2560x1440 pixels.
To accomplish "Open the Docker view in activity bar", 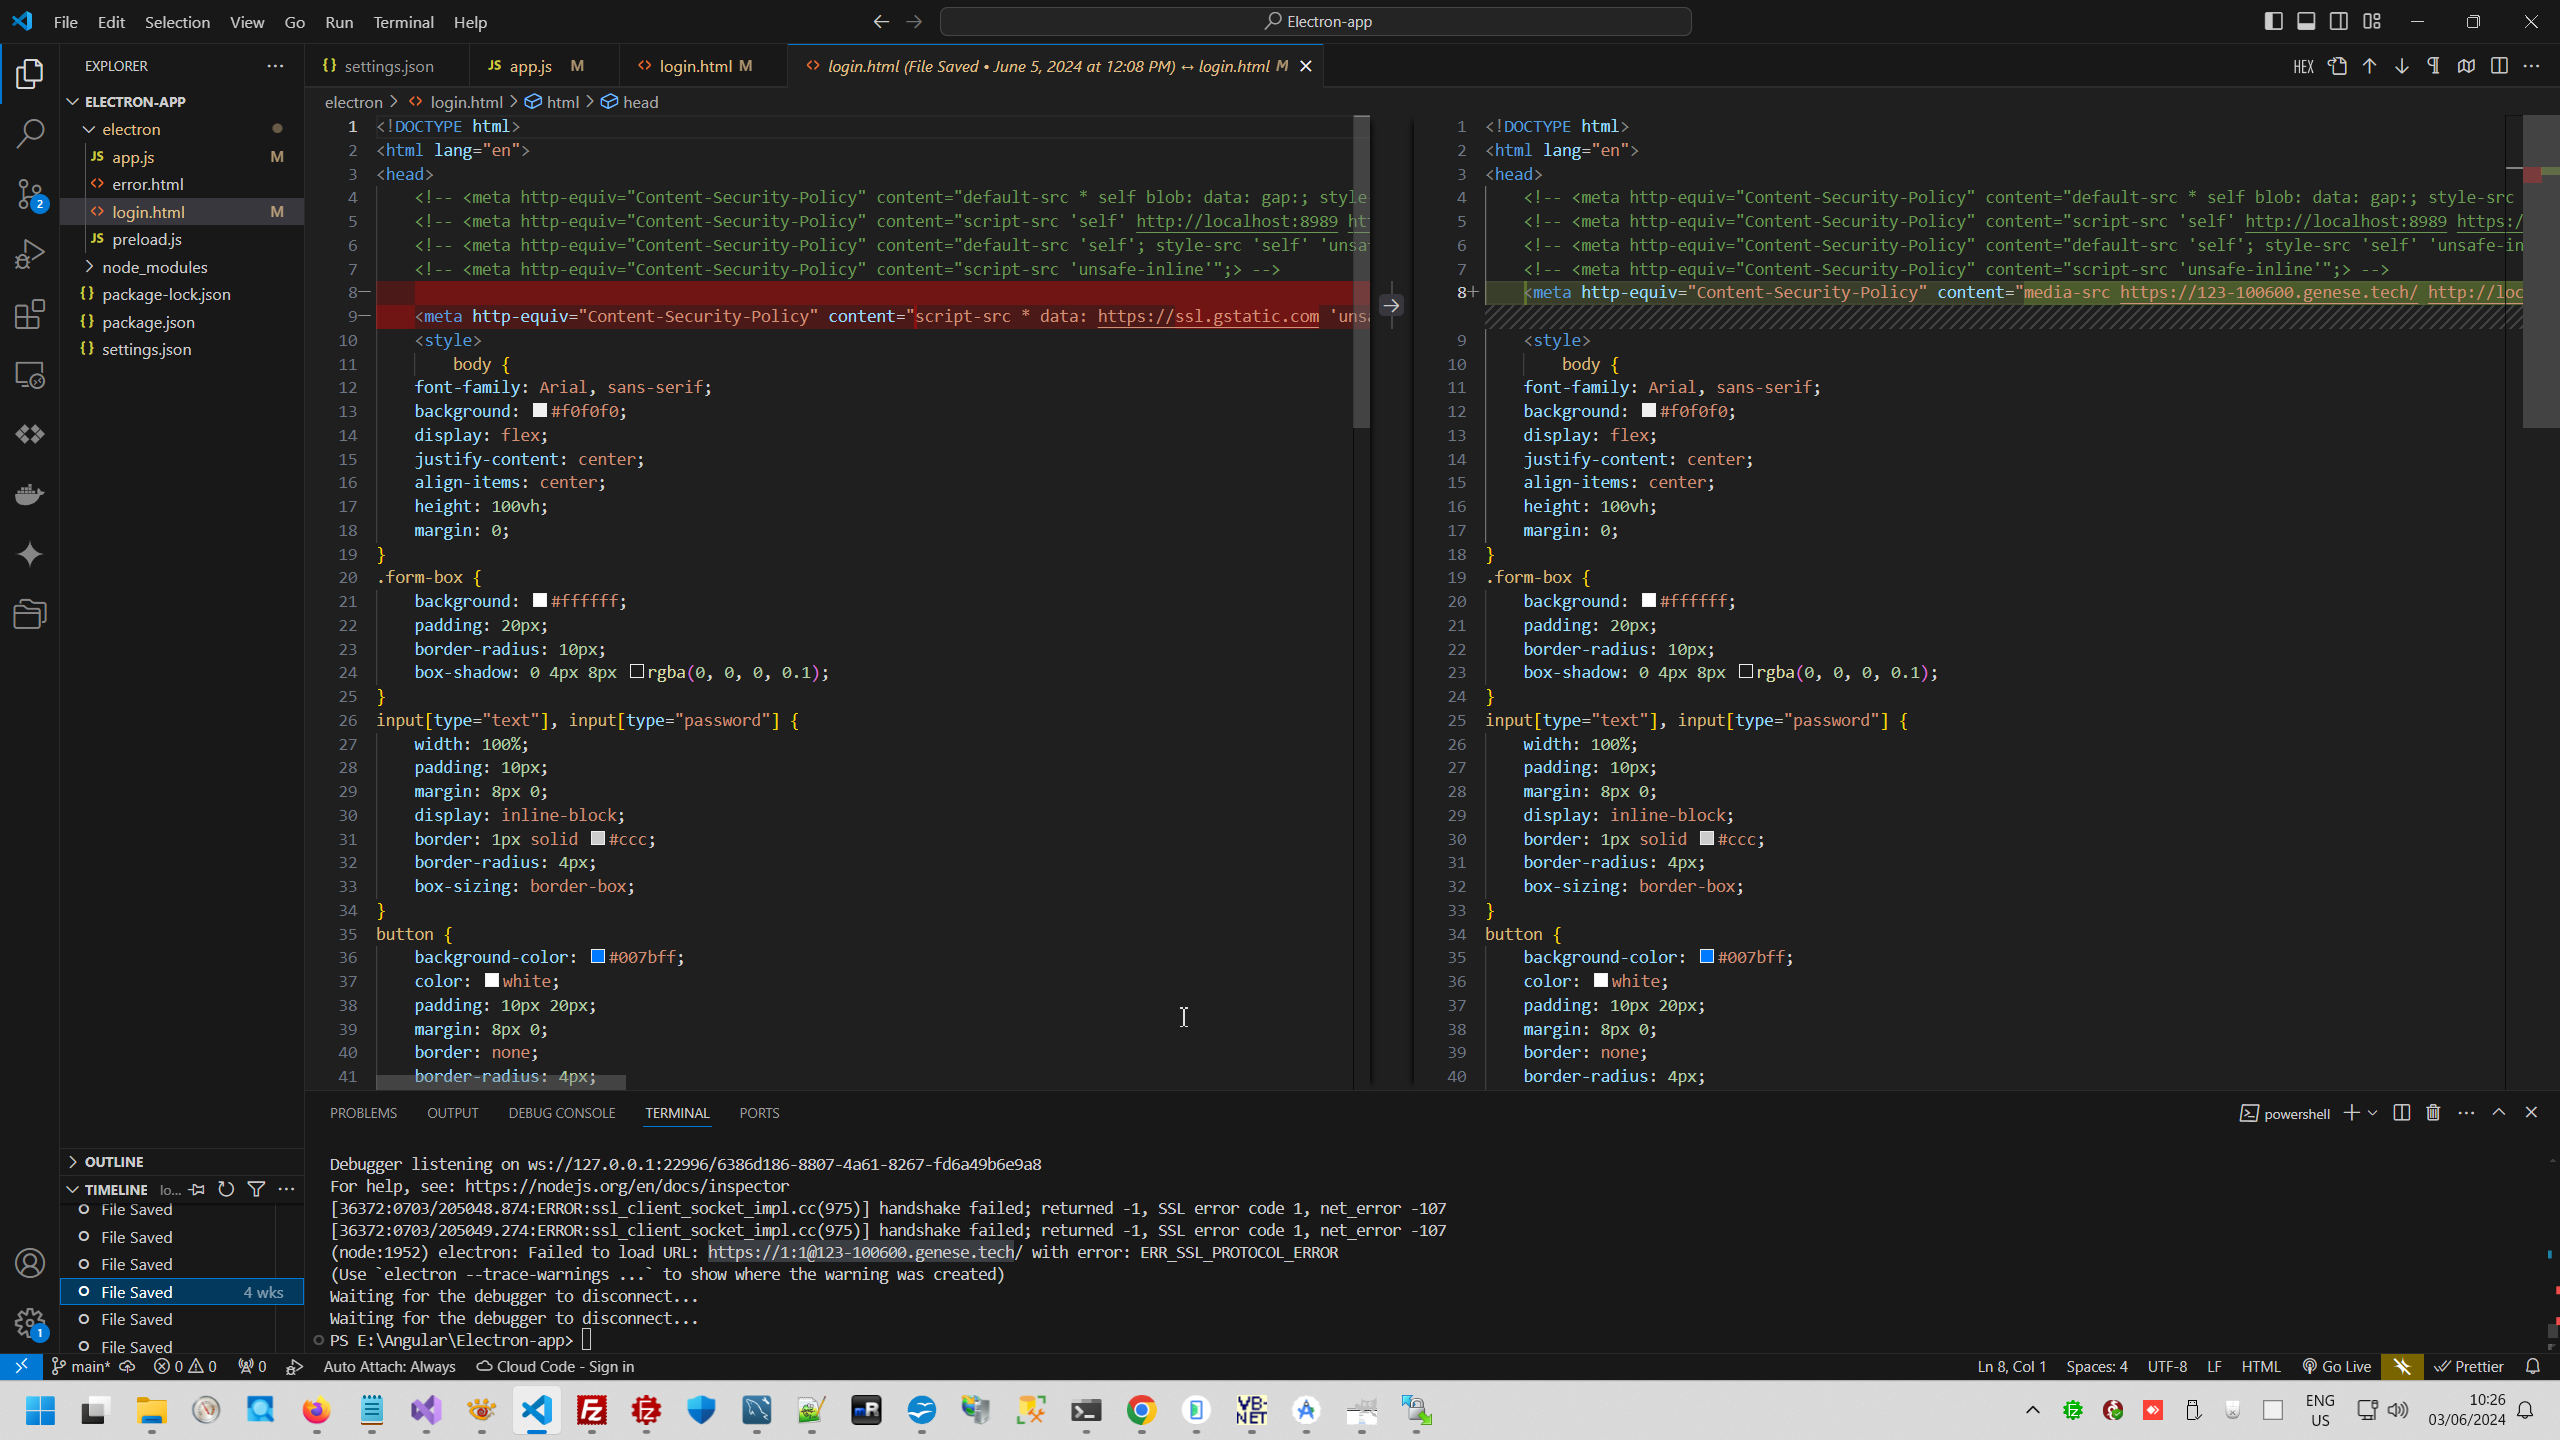I will click(30, 494).
